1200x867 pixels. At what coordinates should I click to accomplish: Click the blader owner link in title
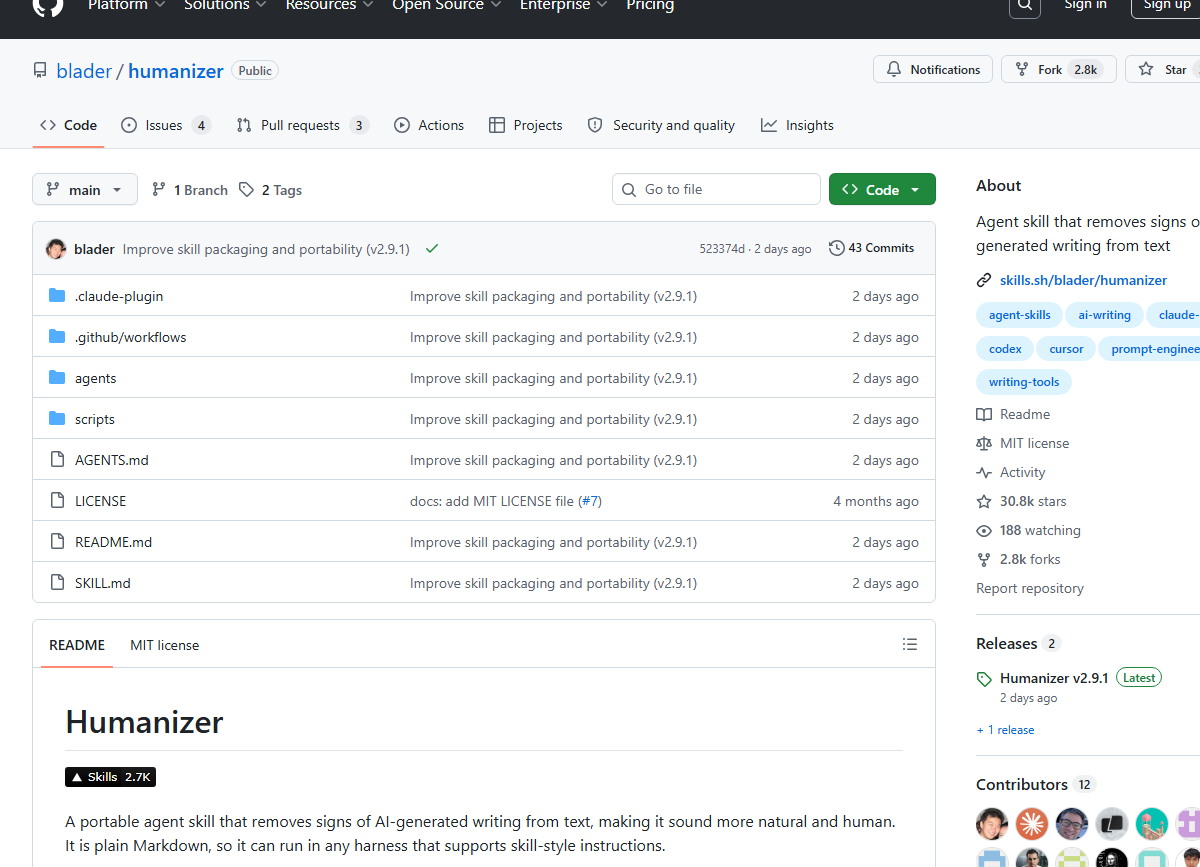[84, 71]
